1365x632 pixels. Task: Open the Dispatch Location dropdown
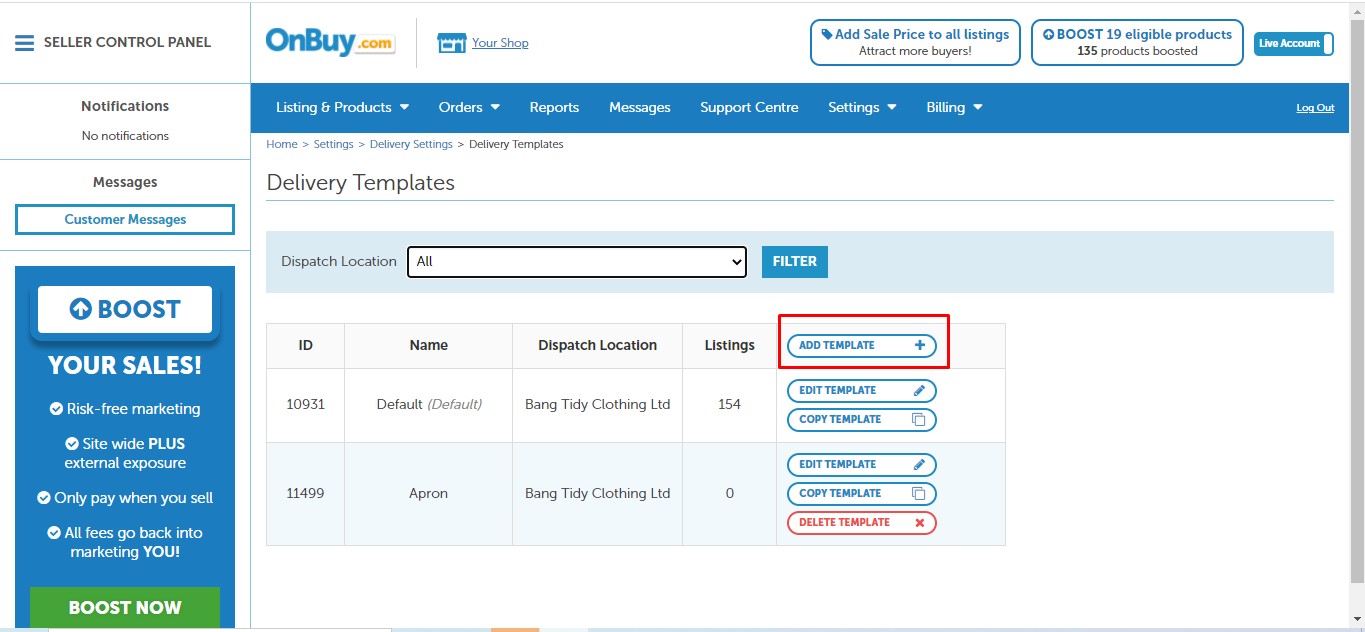click(x=577, y=262)
